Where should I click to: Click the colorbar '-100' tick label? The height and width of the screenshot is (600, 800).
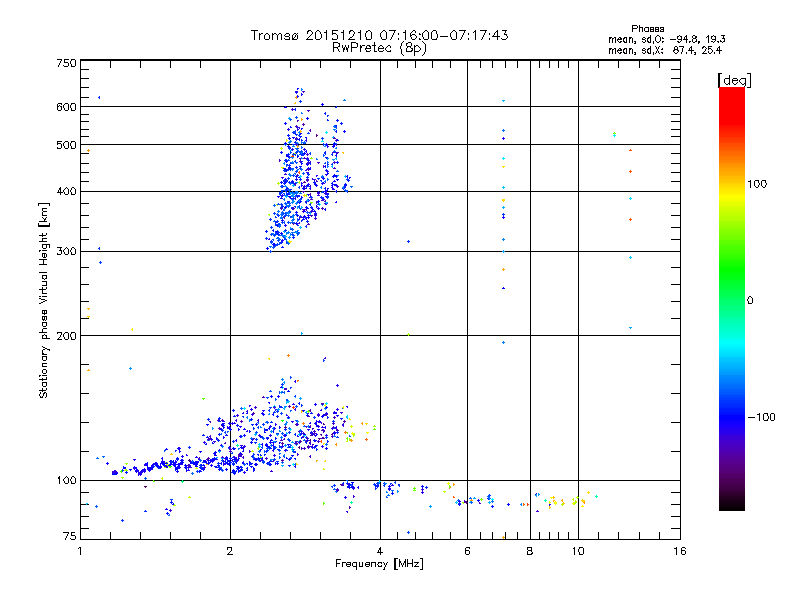pos(761,417)
